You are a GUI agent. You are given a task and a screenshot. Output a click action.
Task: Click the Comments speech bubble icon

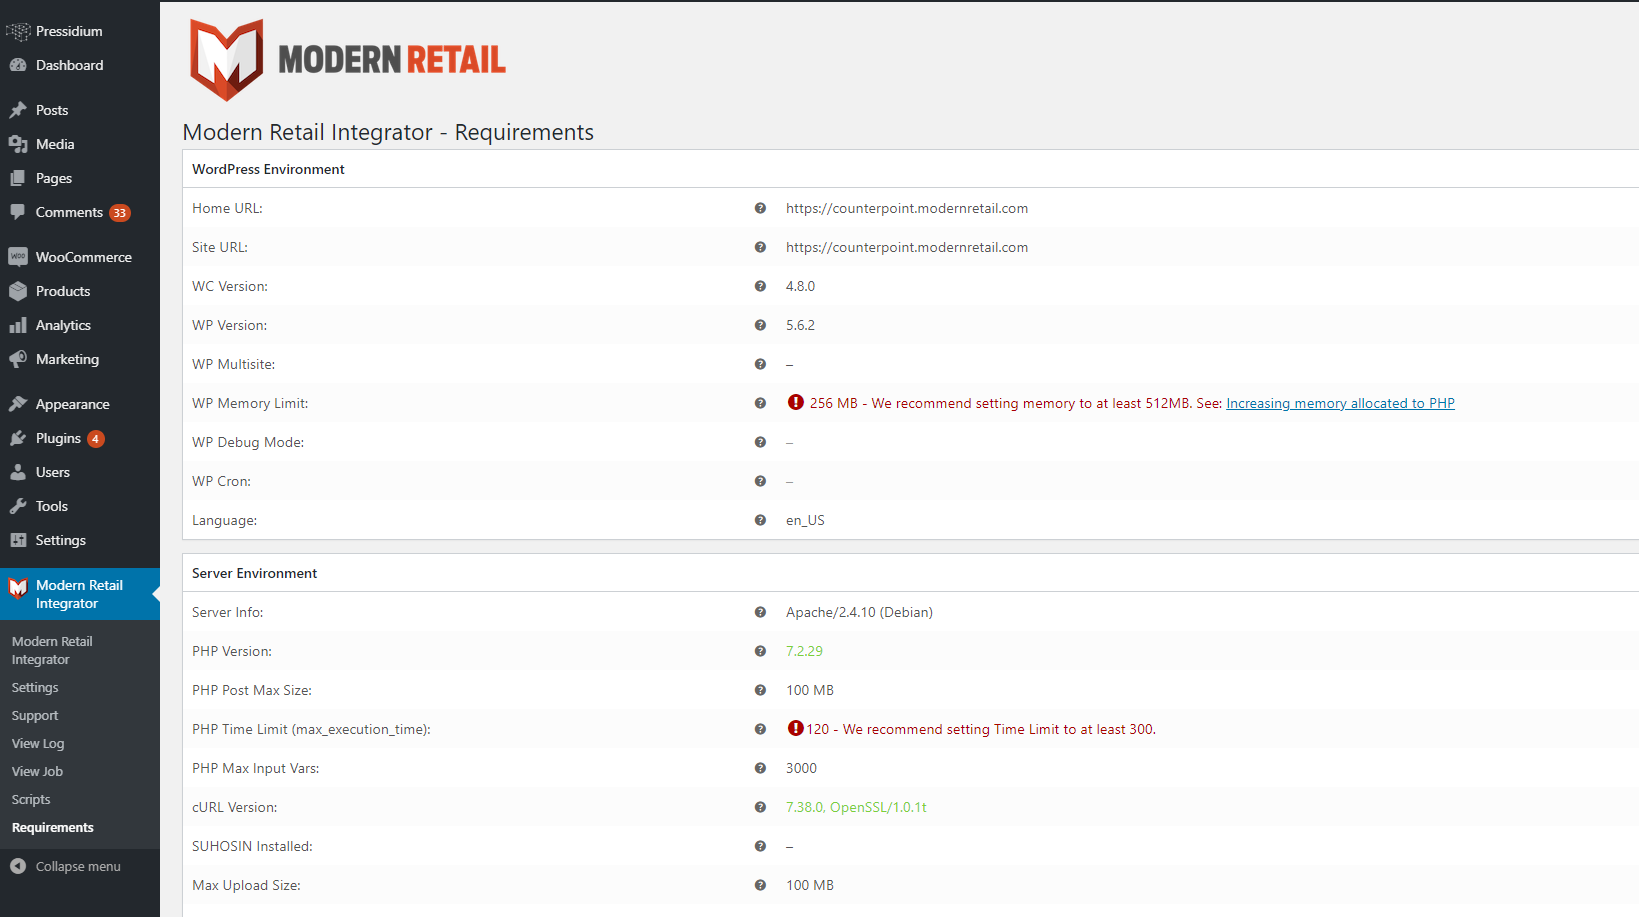pyautogui.click(x=18, y=212)
